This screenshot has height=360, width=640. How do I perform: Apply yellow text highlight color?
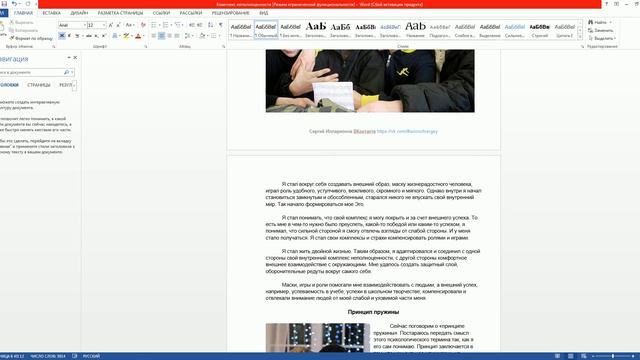[x=126, y=36]
